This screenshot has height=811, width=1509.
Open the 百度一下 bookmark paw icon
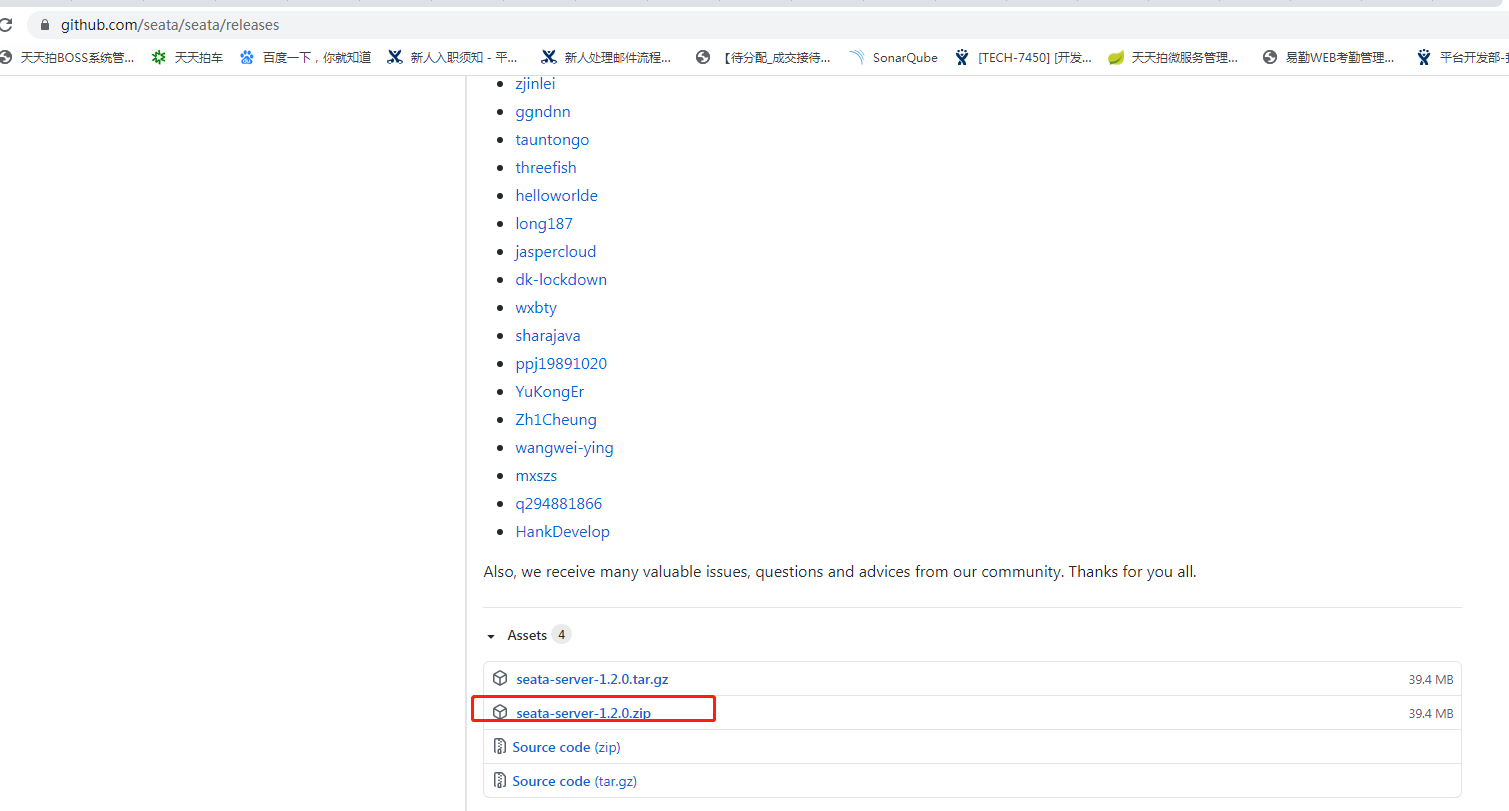tap(247, 58)
